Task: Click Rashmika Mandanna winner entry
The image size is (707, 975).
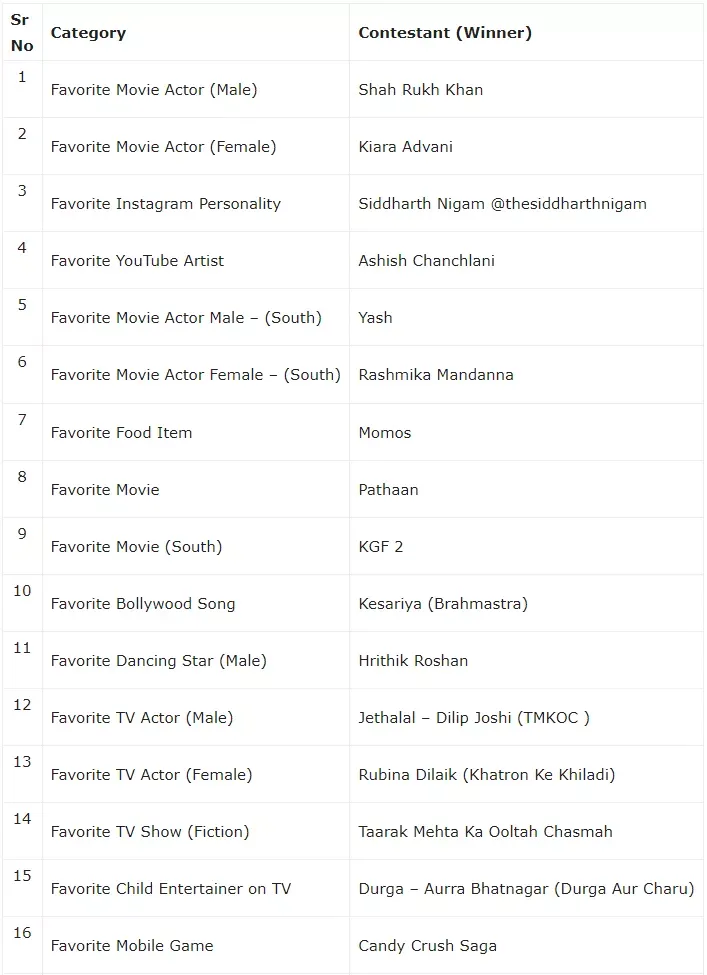Action: click(436, 375)
